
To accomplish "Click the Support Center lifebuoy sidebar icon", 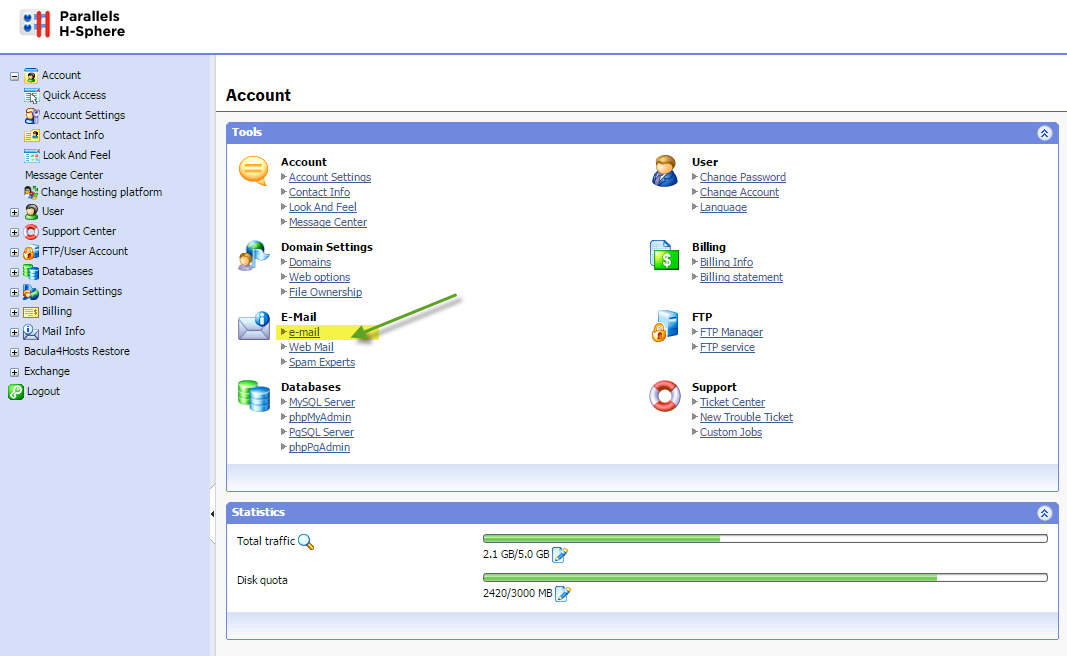I will (x=31, y=231).
